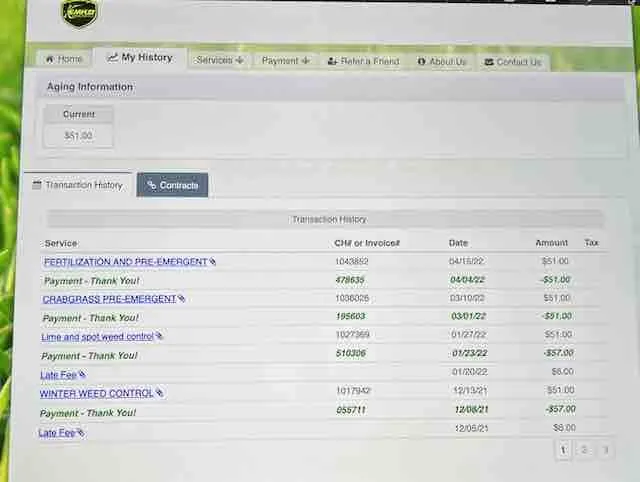Open the Refer a Friend page
The height and width of the screenshot is (482, 640).
click(x=363, y=61)
